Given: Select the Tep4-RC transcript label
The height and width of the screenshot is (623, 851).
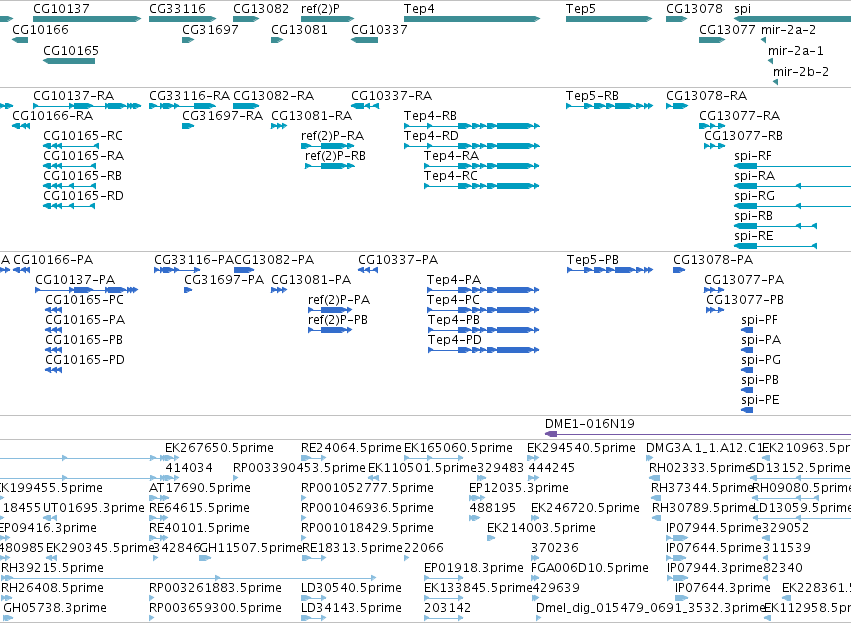Looking at the screenshot, I should (x=450, y=176).
